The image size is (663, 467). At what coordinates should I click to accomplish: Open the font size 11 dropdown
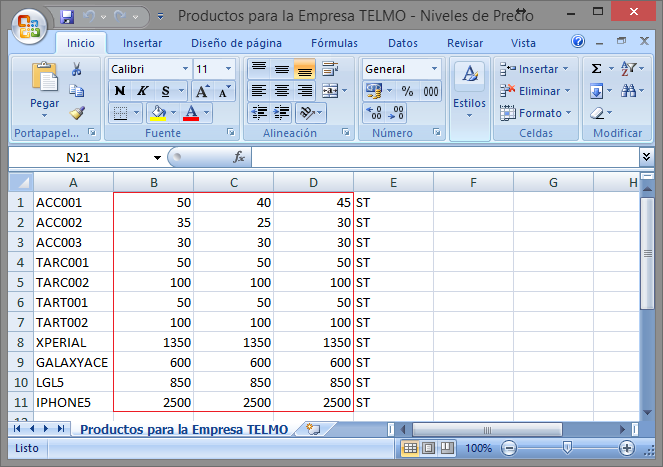pos(228,69)
